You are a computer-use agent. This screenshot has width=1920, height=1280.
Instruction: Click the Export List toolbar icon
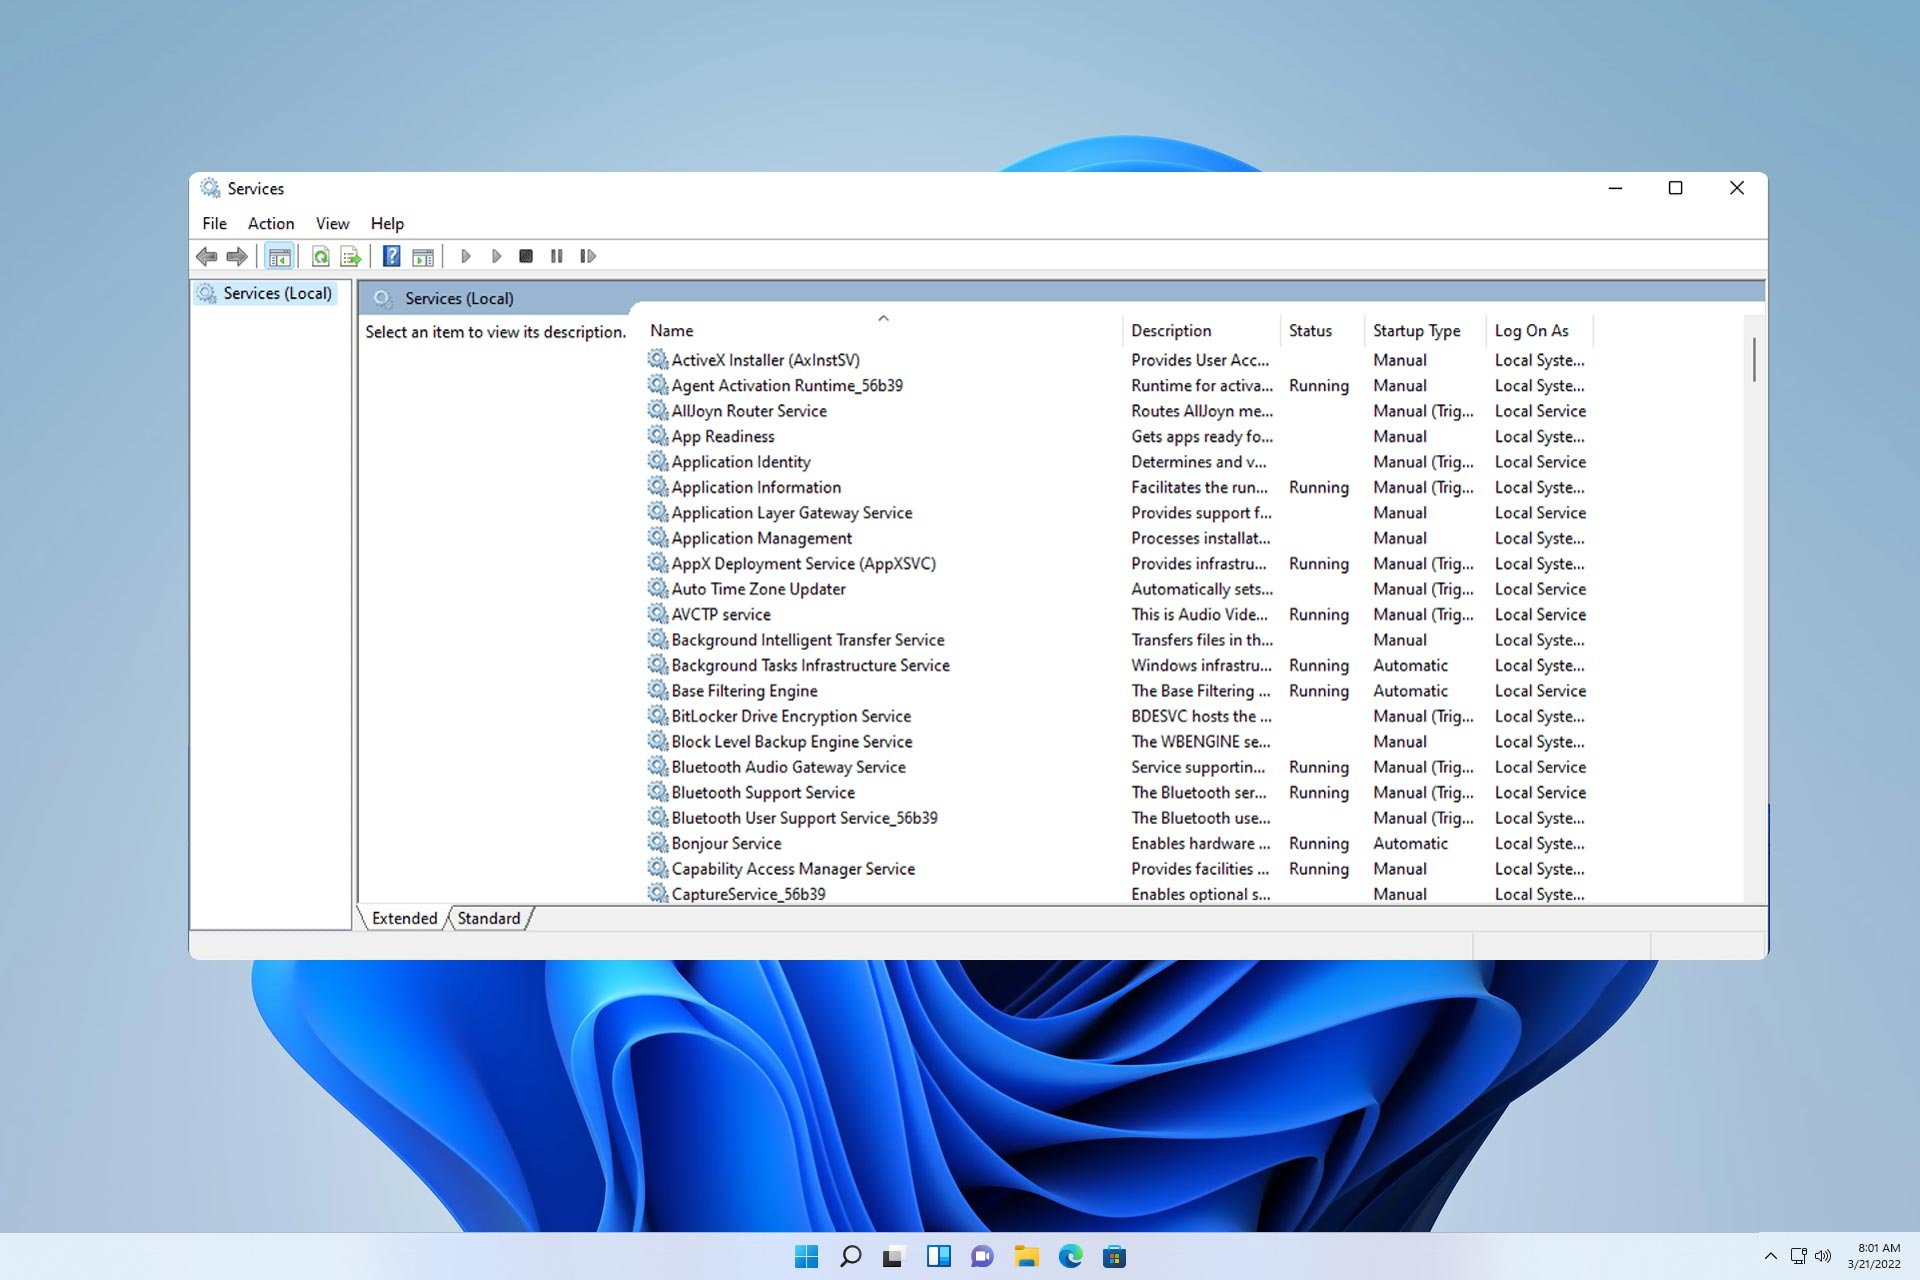350,257
